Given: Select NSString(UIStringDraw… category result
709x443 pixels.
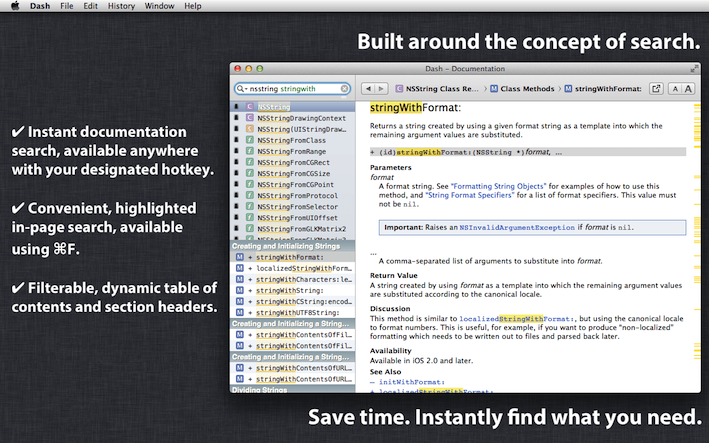Looking at the screenshot, I should click(x=293, y=129).
